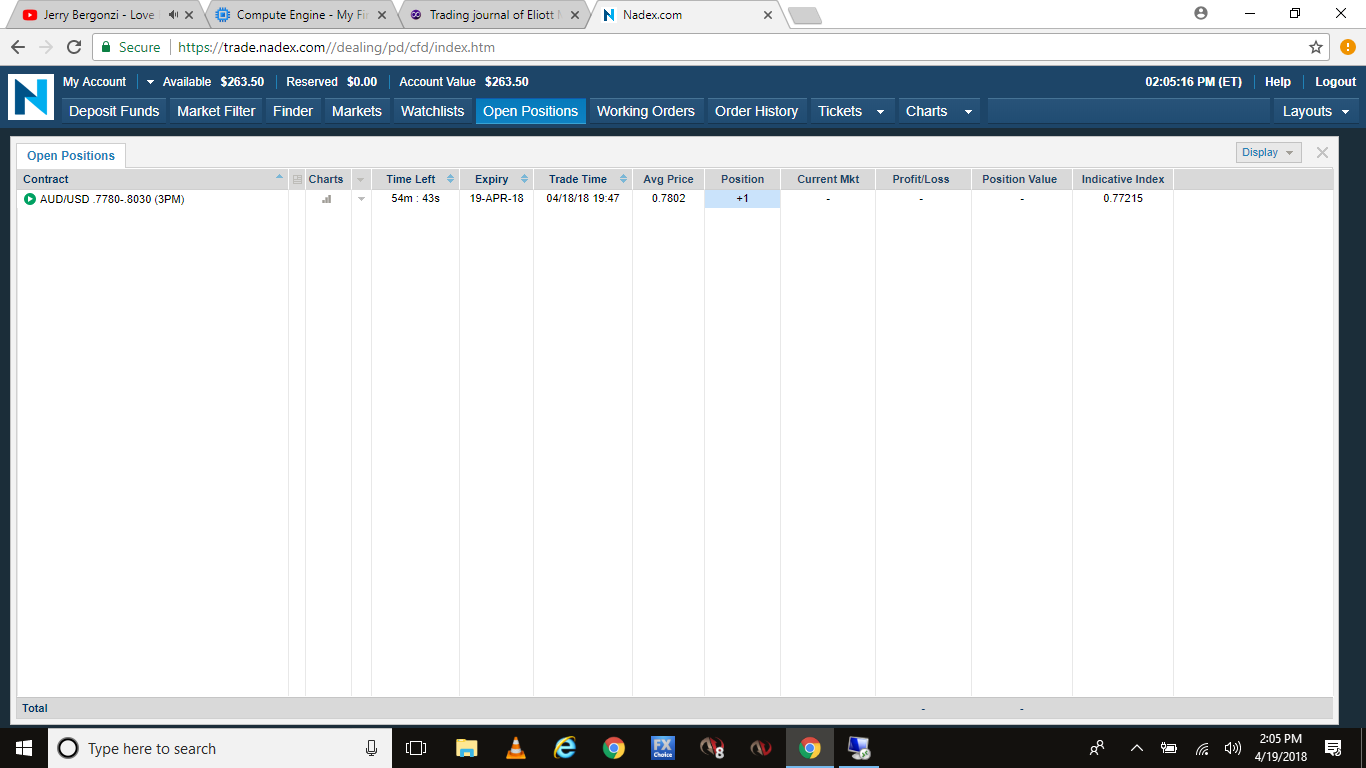Open Task View on taskbar

[416, 748]
